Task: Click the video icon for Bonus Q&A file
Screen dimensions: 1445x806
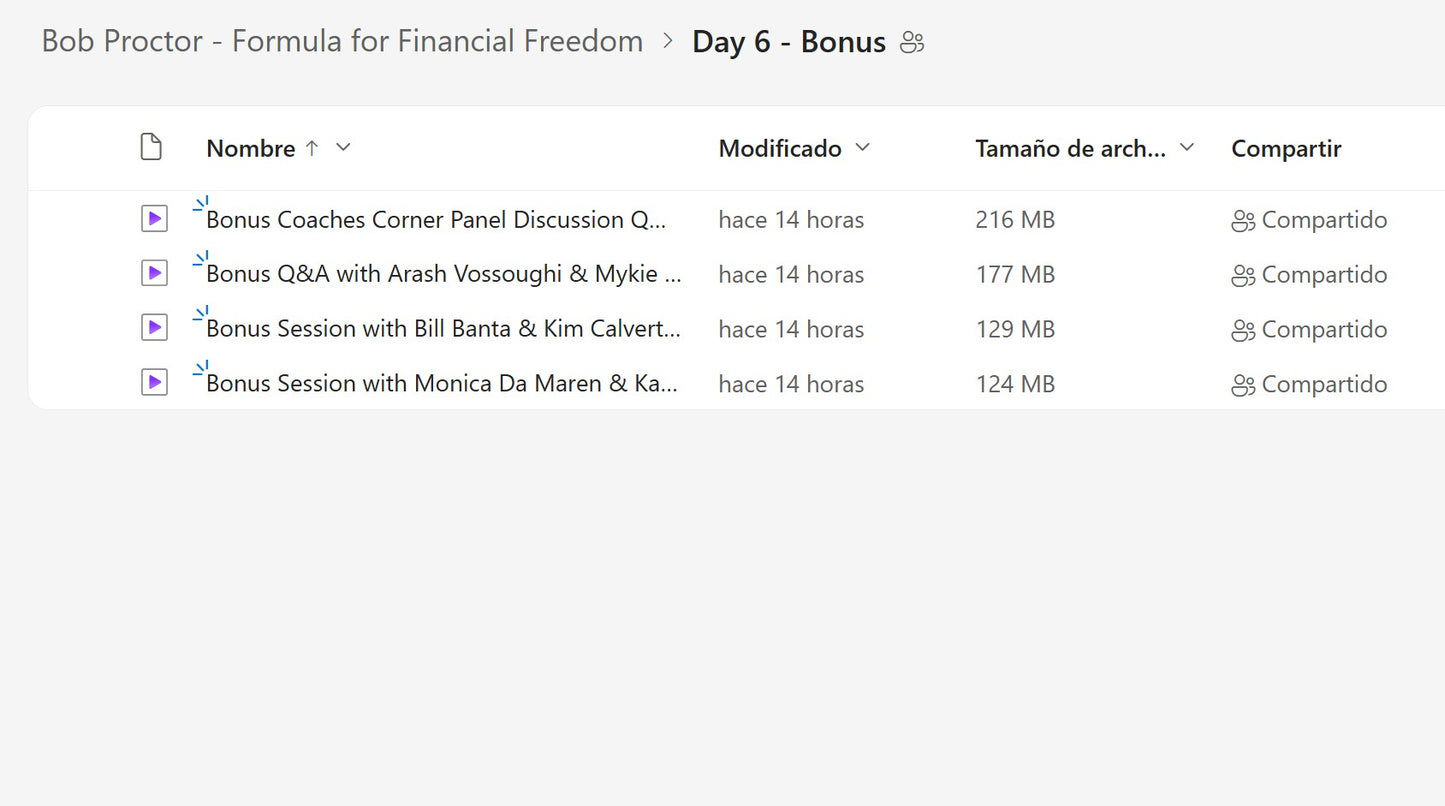Action: coord(154,273)
